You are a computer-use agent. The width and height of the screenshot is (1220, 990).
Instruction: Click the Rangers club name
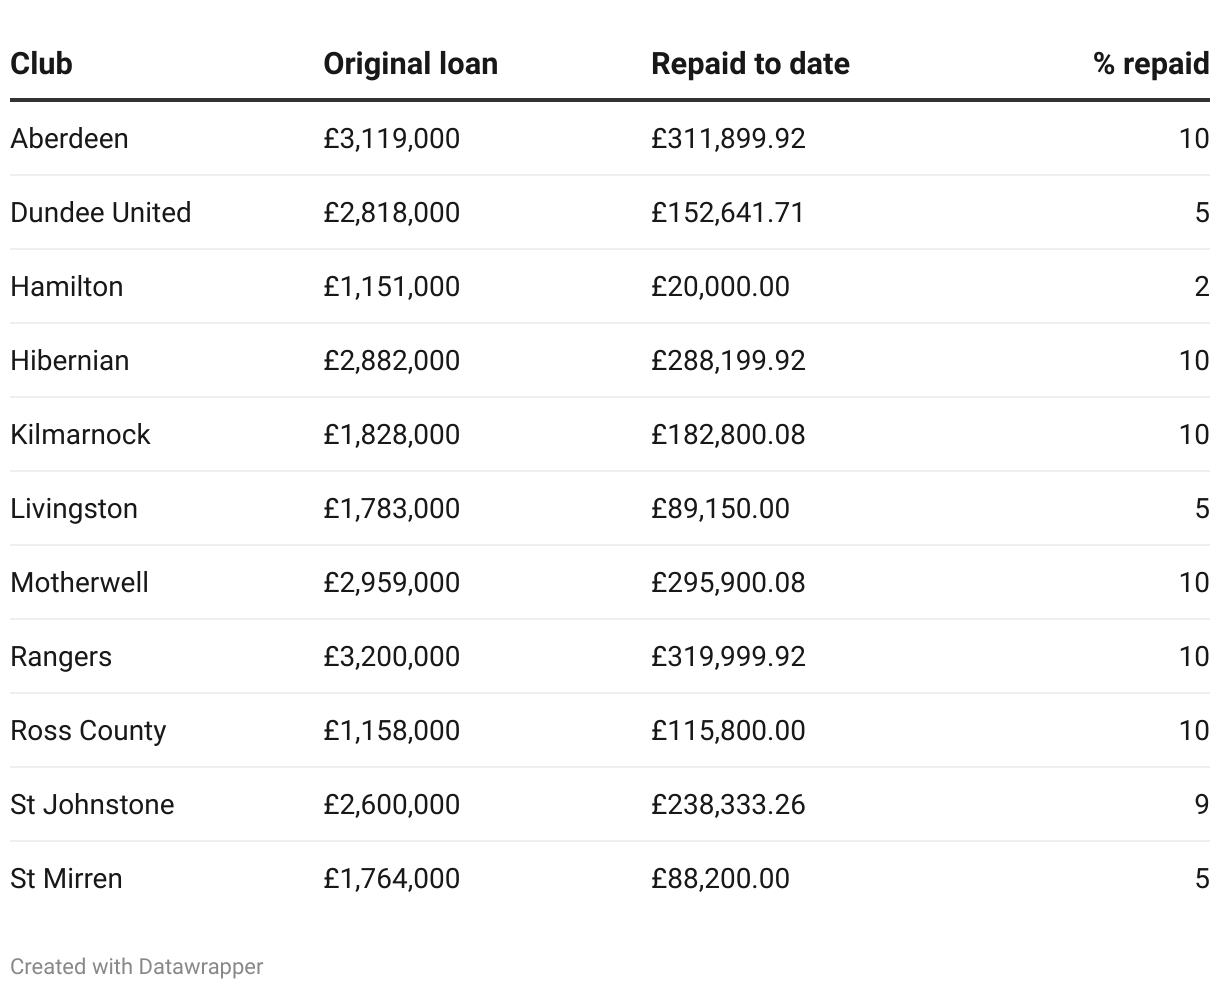61,656
